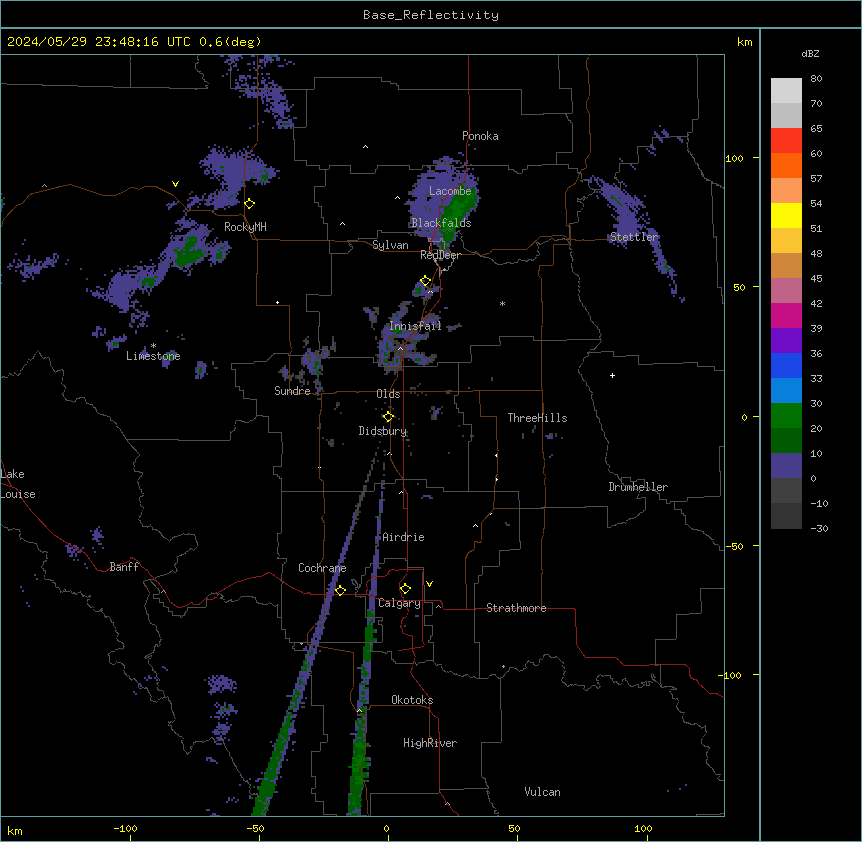This screenshot has width=862, height=842.
Task: Select the RockyMH label
Action: (x=245, y=227)
